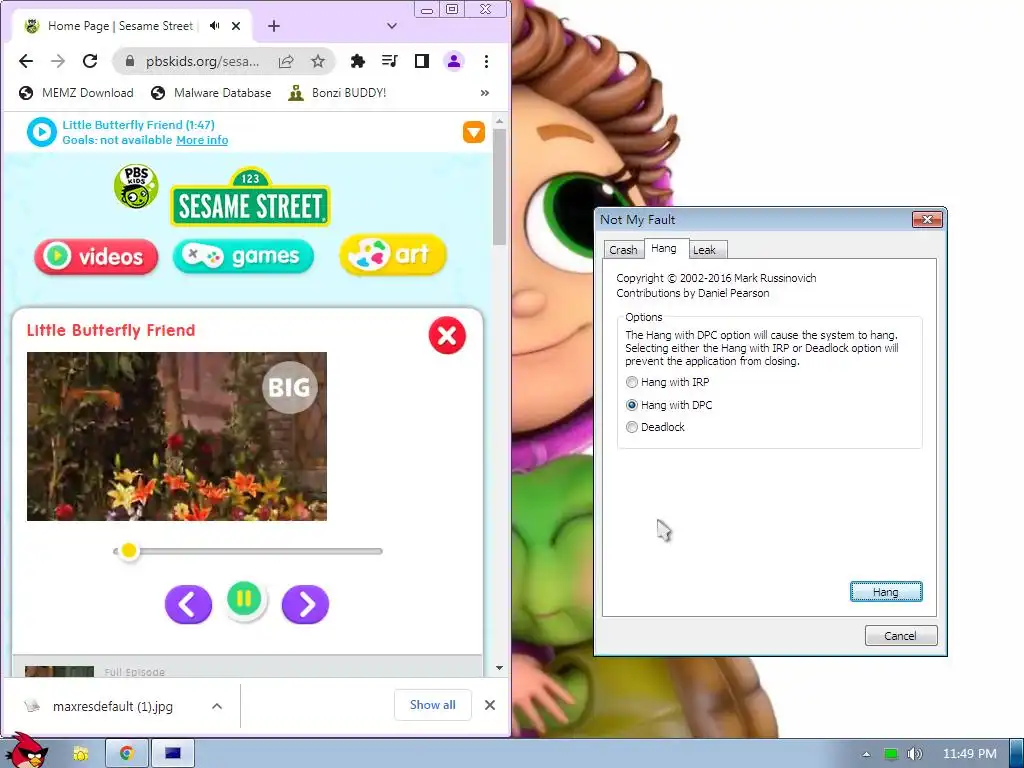Click the PBS Kids logo
Image resolution: width=1024 pixels, height=768 pixels.
tap(136, 187)
